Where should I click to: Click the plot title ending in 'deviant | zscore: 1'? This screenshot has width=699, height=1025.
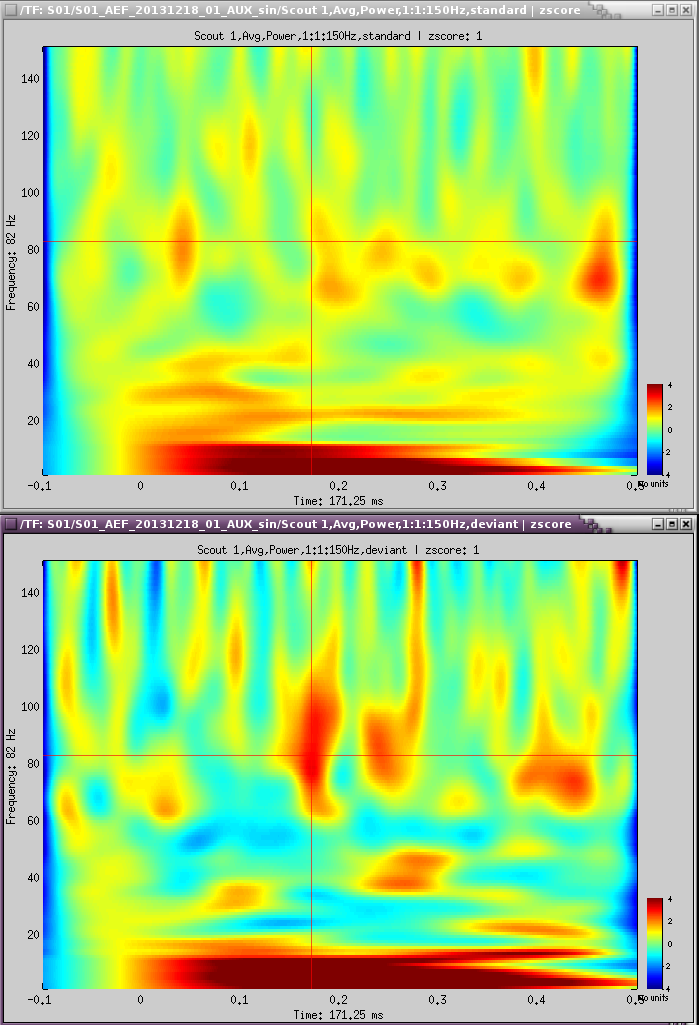[339, 550]
